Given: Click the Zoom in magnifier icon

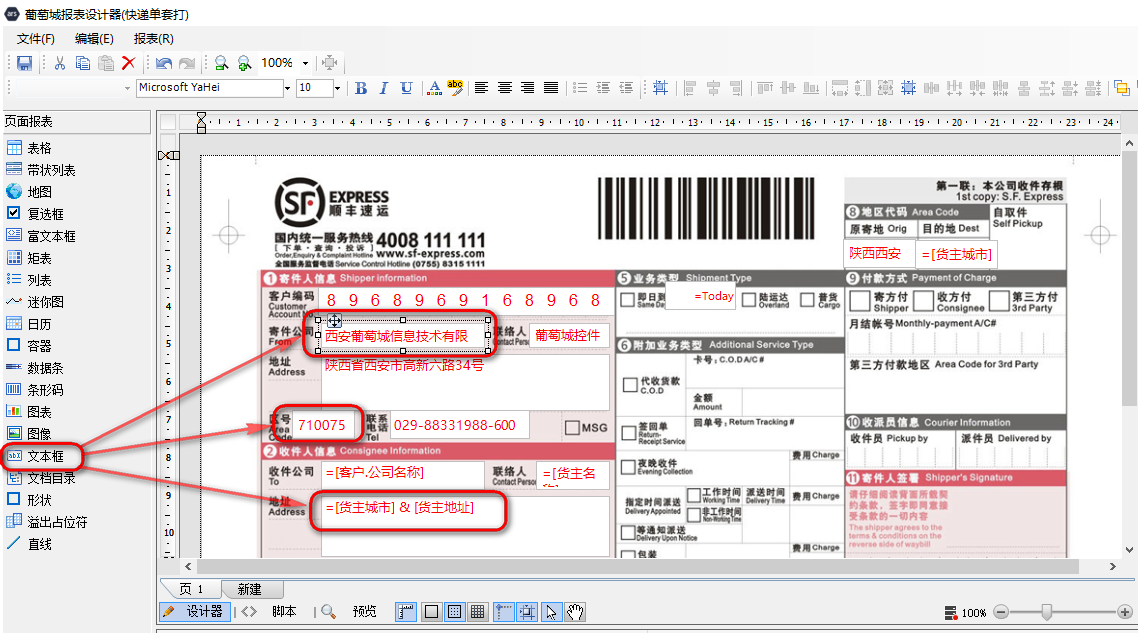Looking at the screenshot, I should click(x=244, y=63).
